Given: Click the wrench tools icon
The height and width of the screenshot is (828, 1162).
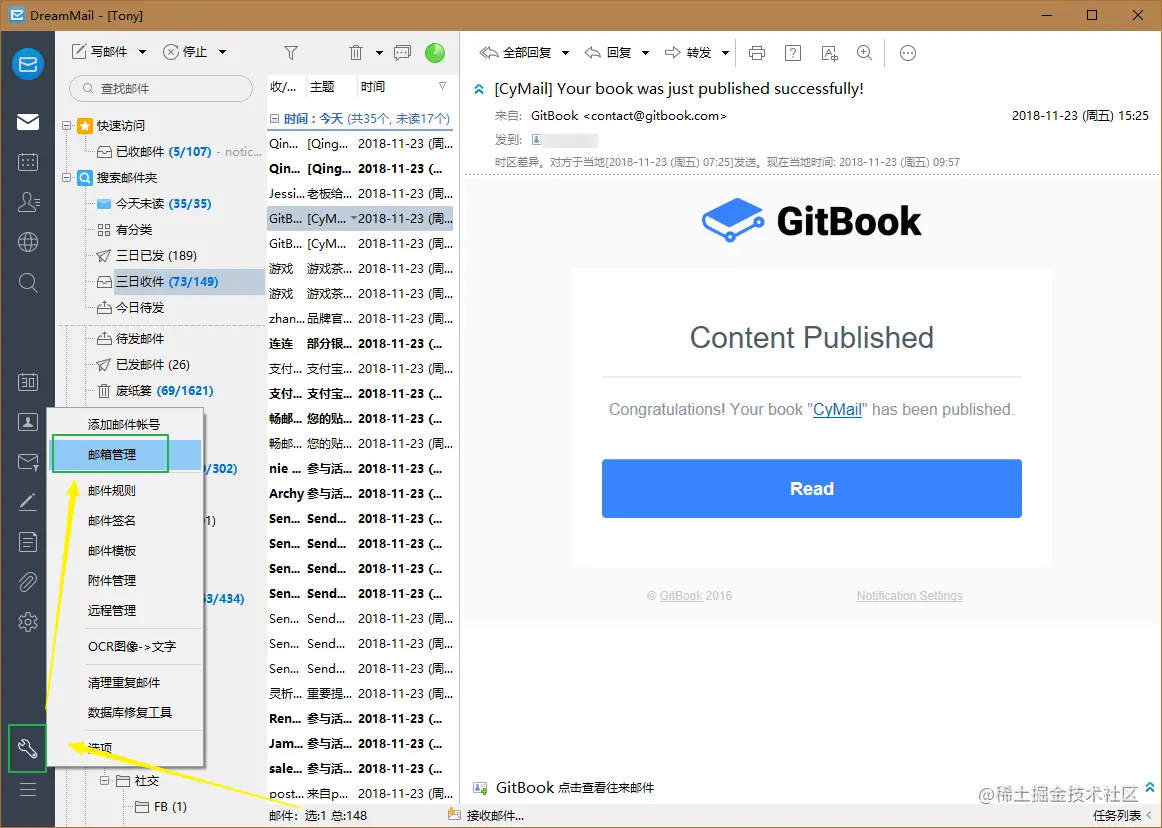Looking at the screenshot, I should [x=28, y=749].
